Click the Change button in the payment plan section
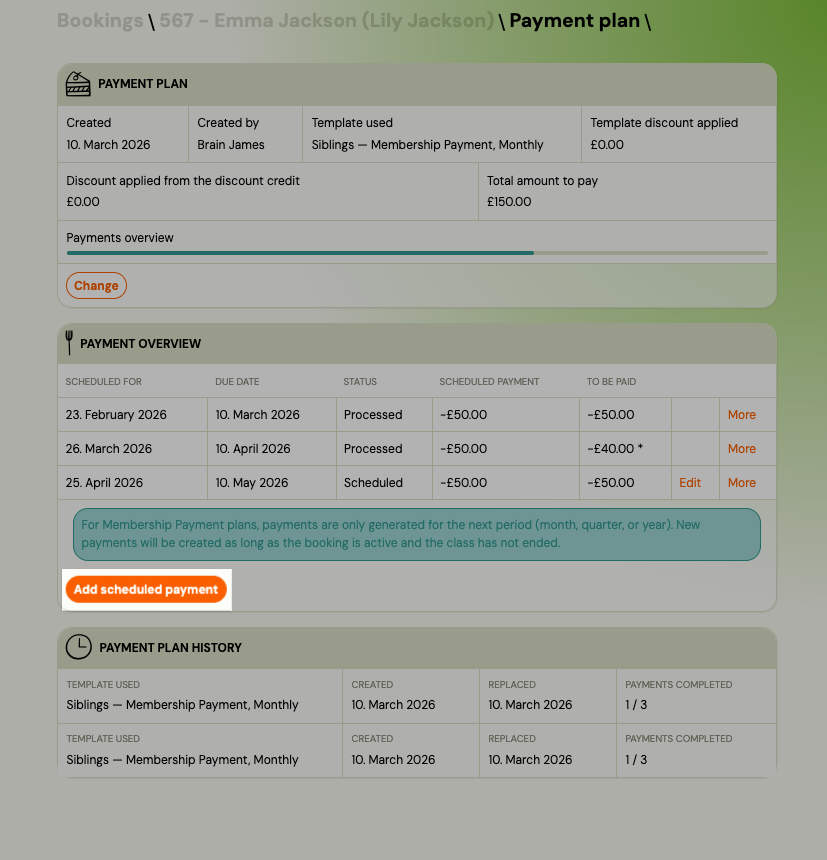 (x=96, y=285)
